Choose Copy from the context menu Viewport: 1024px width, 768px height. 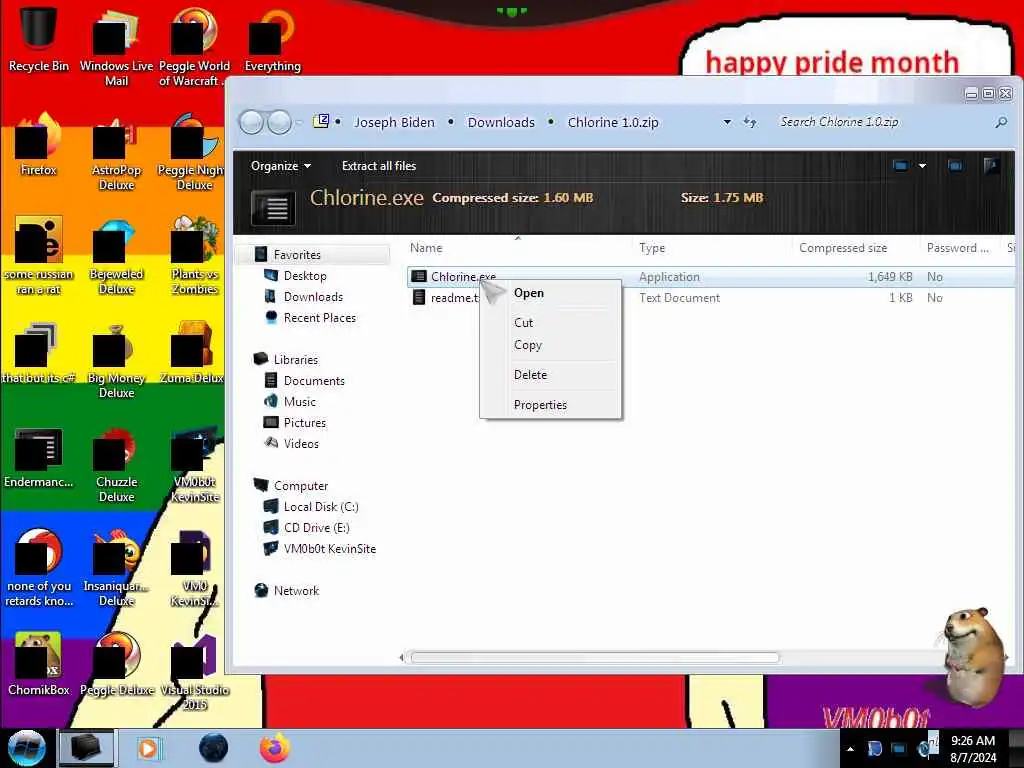(x=528, y=345)
